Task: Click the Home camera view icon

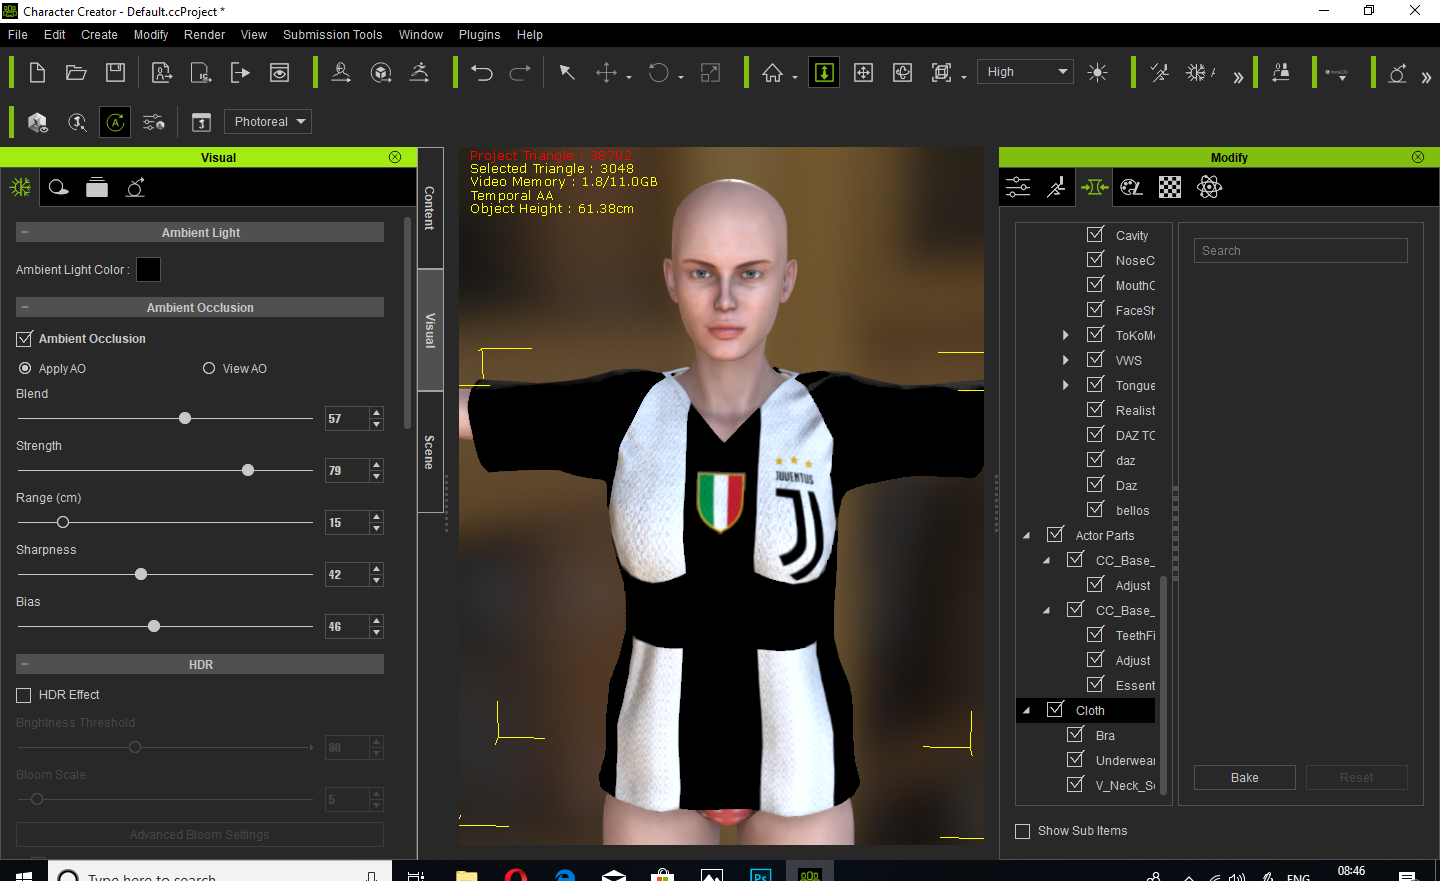Action: (x=772, y=72)
